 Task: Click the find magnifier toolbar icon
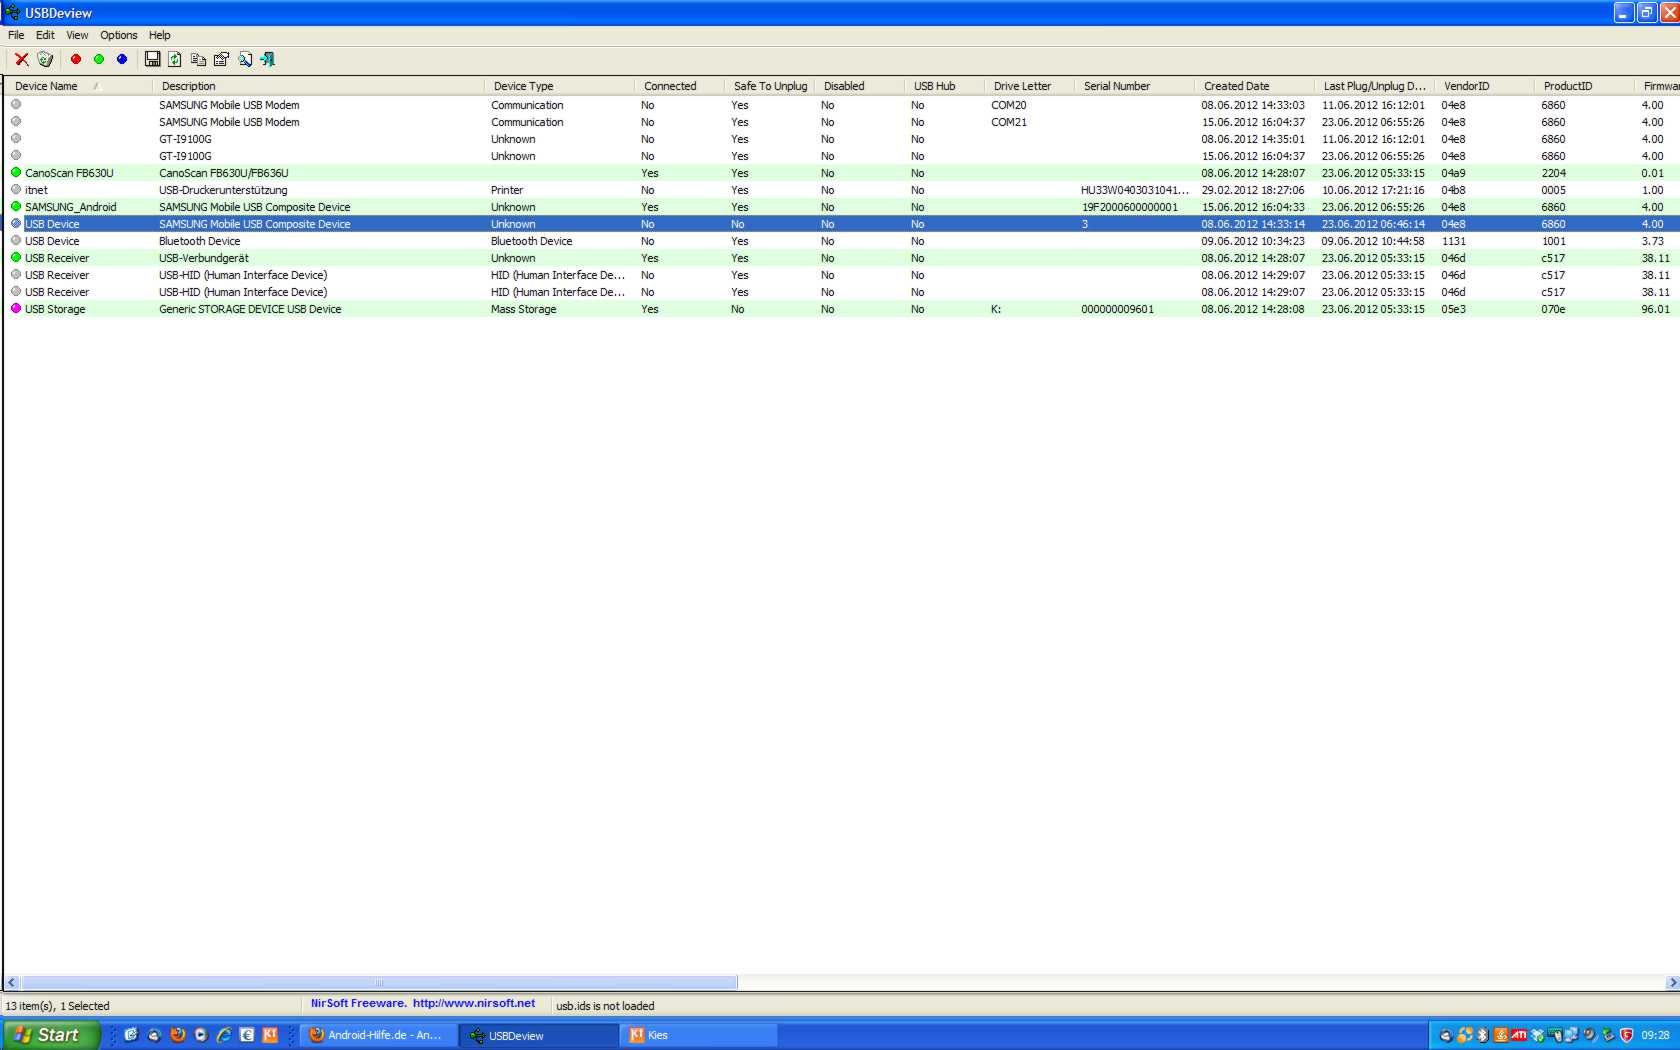[x=245, y=59]
